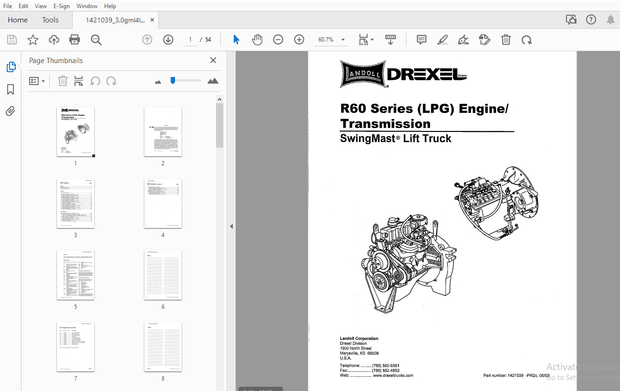
Task: Open the Window menu
Action: 87,6
